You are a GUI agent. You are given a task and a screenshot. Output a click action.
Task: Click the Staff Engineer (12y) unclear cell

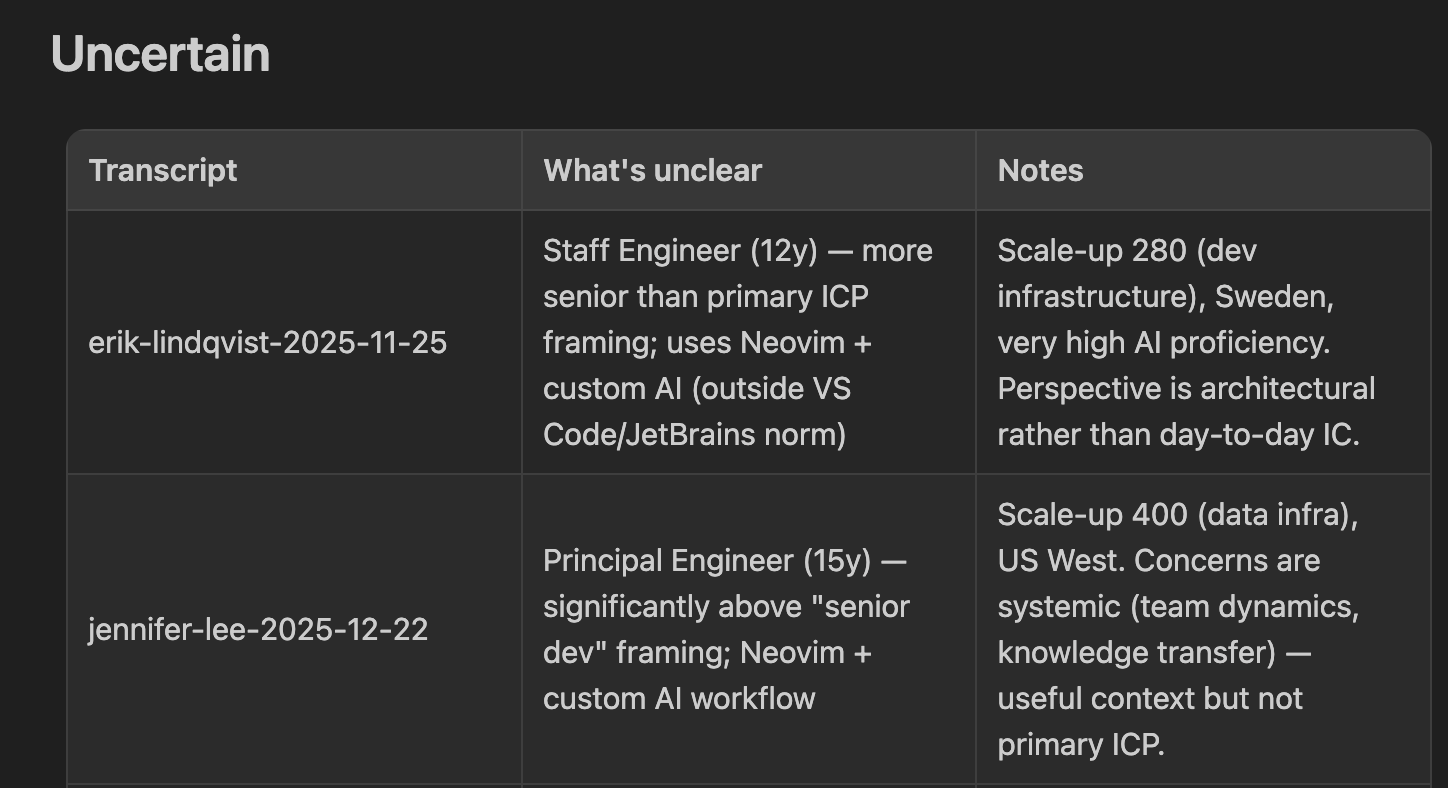(x=748, y=343)
